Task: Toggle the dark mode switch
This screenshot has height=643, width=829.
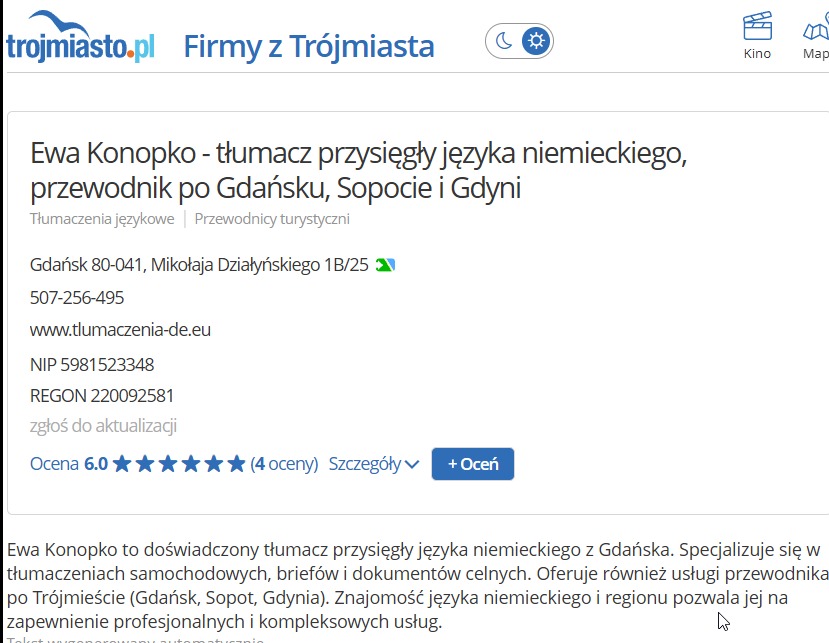Action: (x=519, y=40)
